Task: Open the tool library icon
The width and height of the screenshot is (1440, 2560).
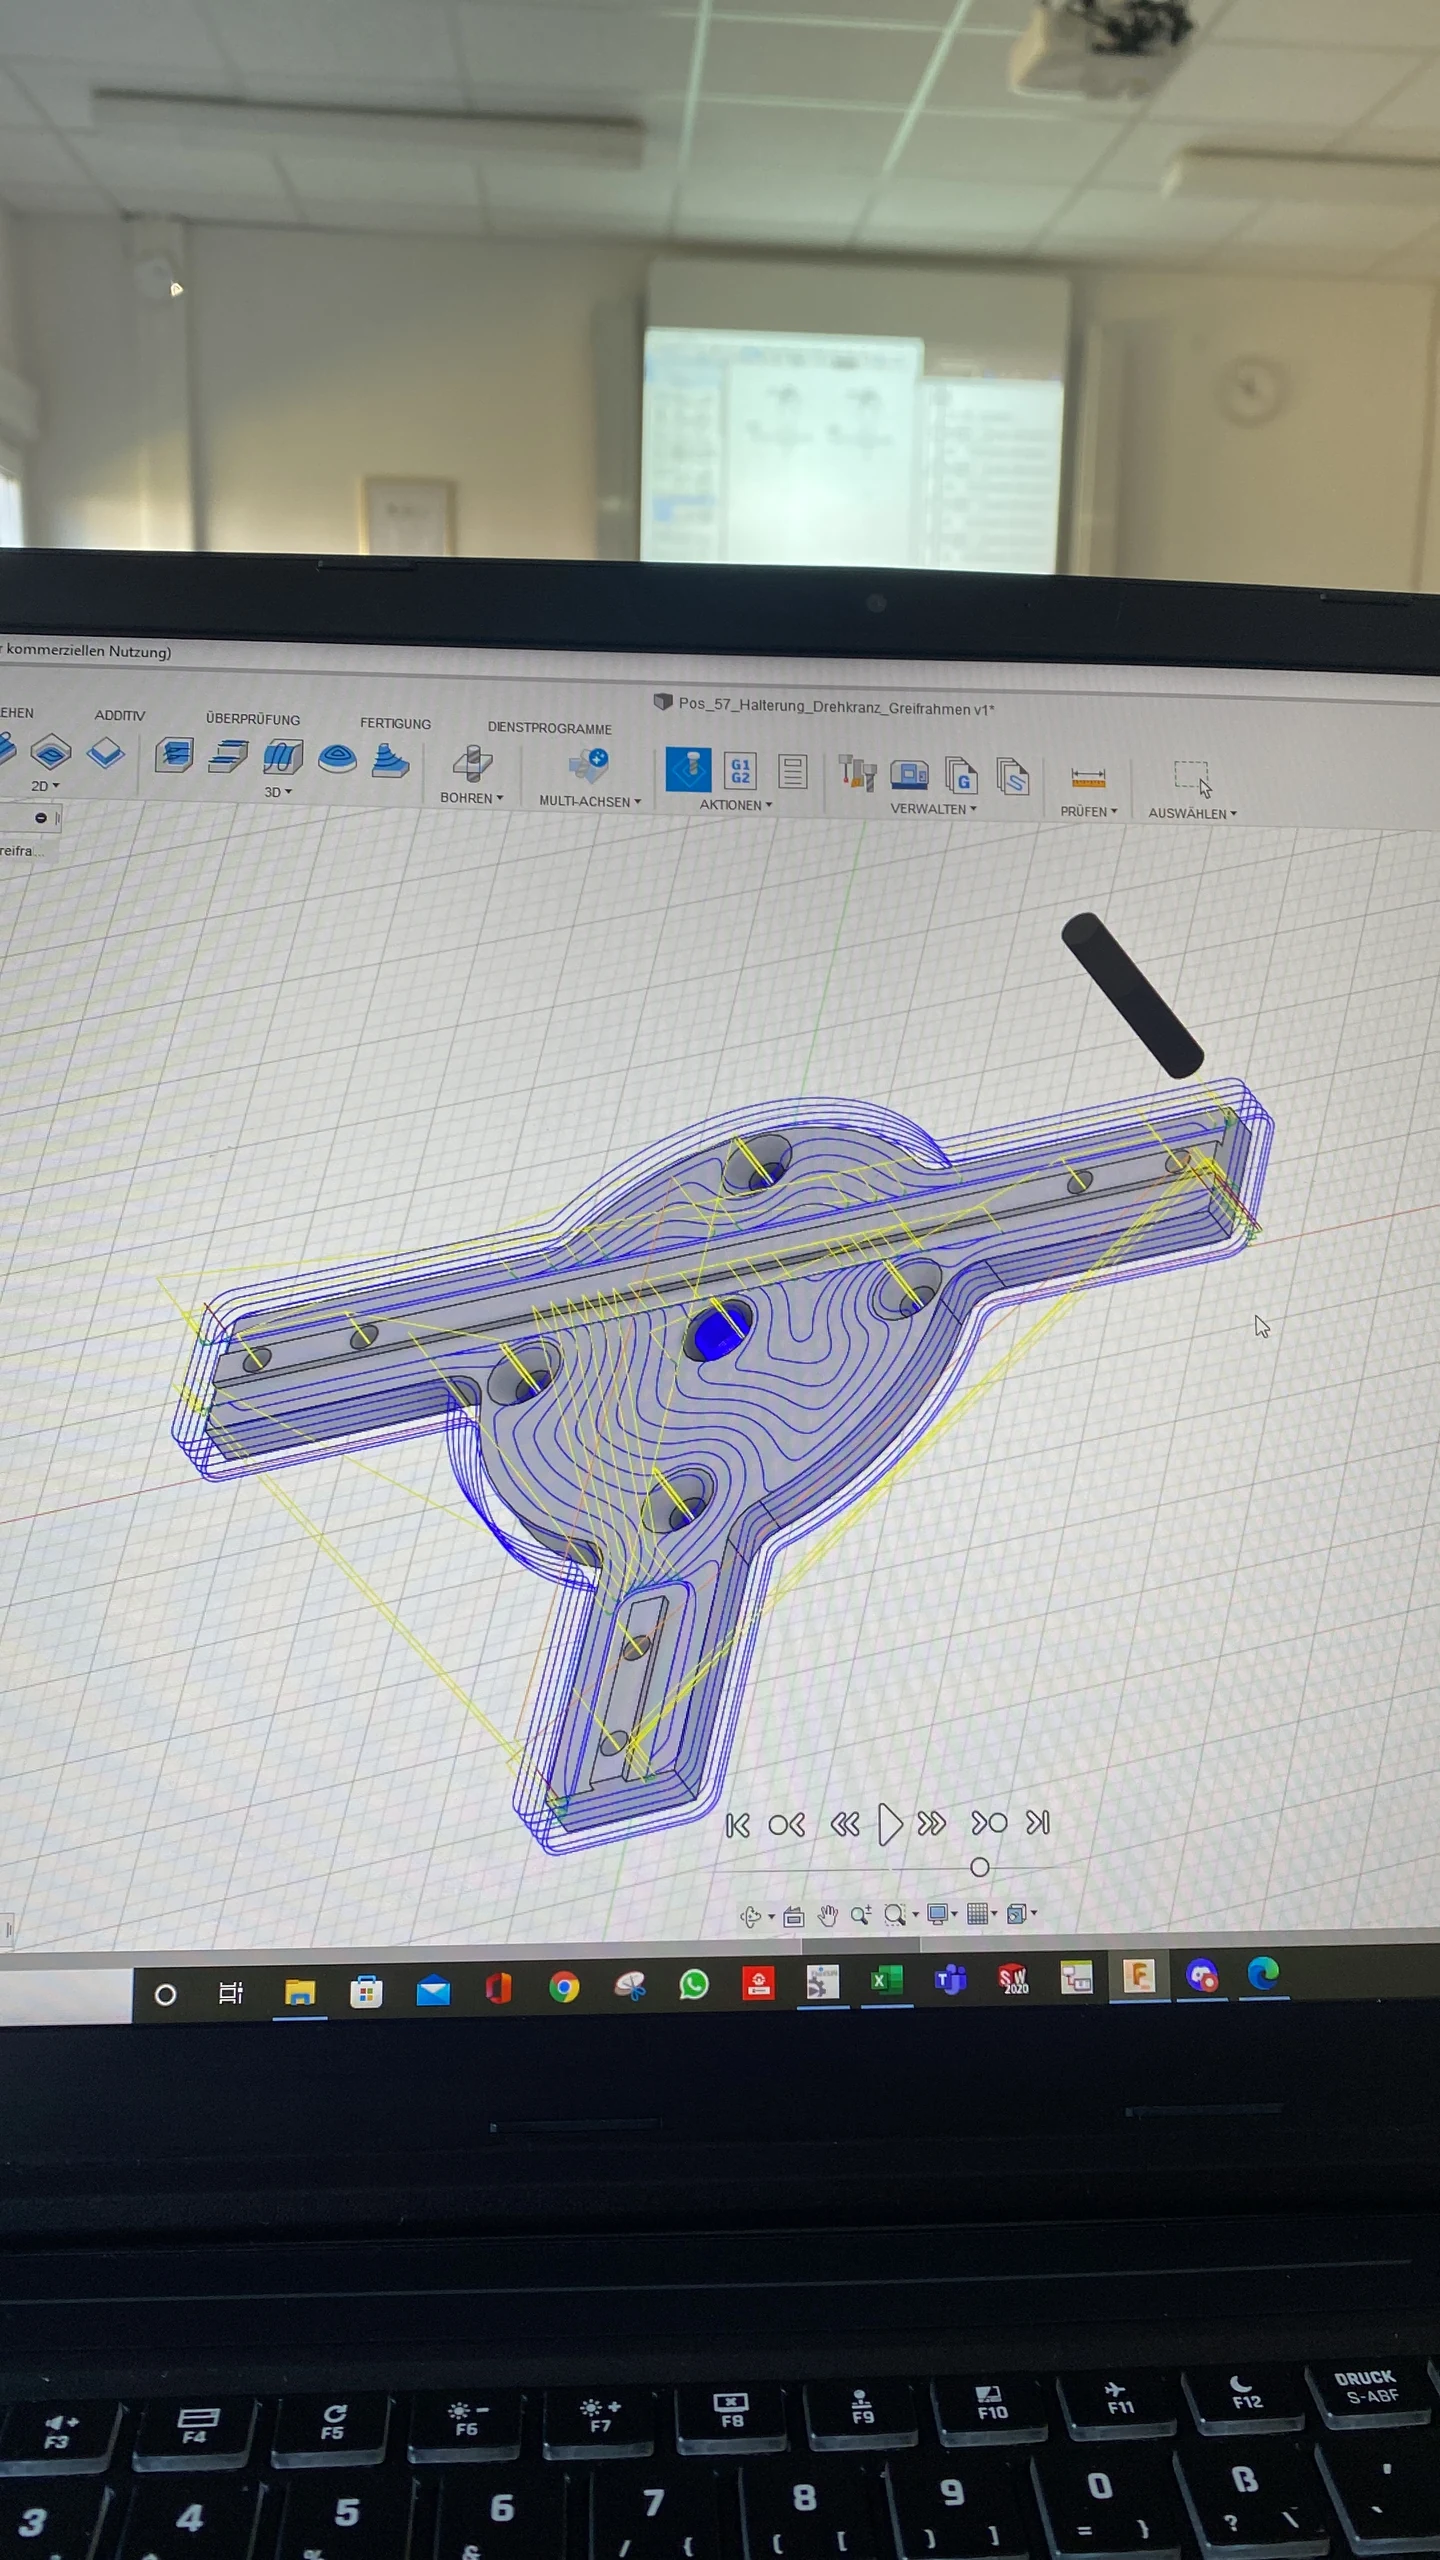Action: coord(857,774)
